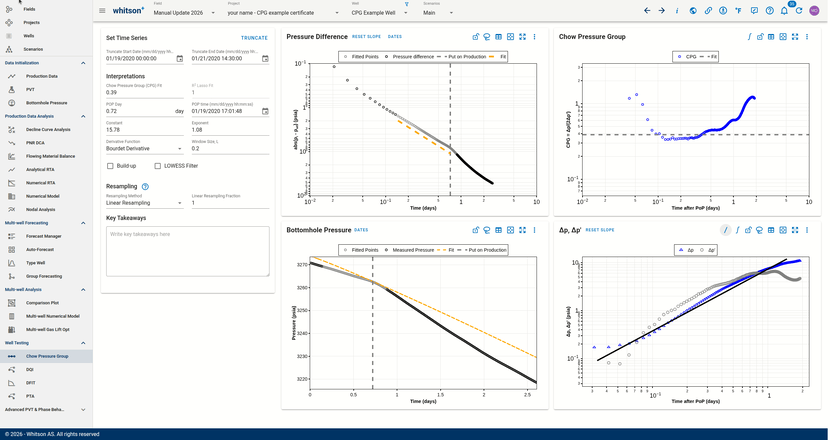Open the Project dropdown
Screen dimensions: 830x440
283,13
